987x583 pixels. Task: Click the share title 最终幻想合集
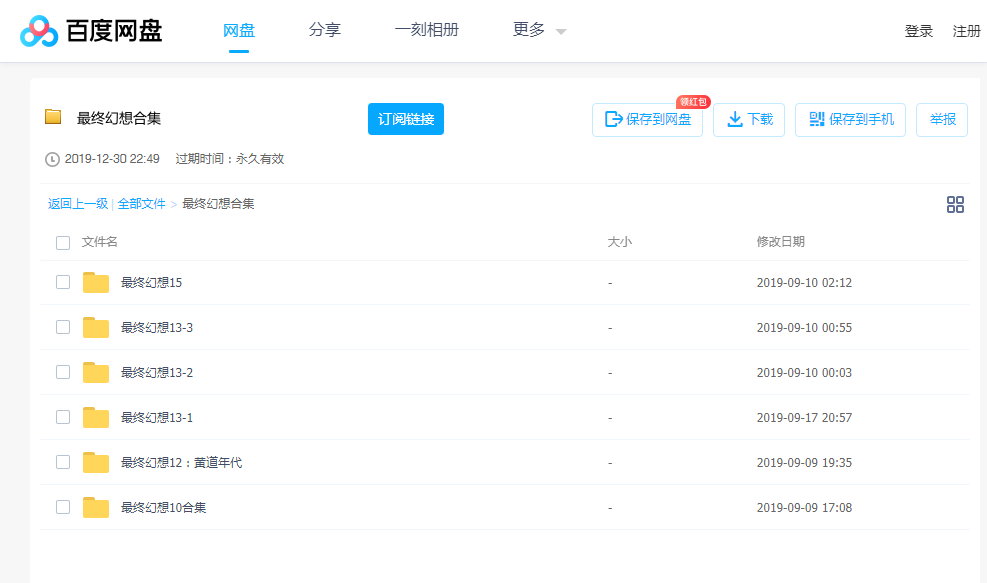pos(119,118)
